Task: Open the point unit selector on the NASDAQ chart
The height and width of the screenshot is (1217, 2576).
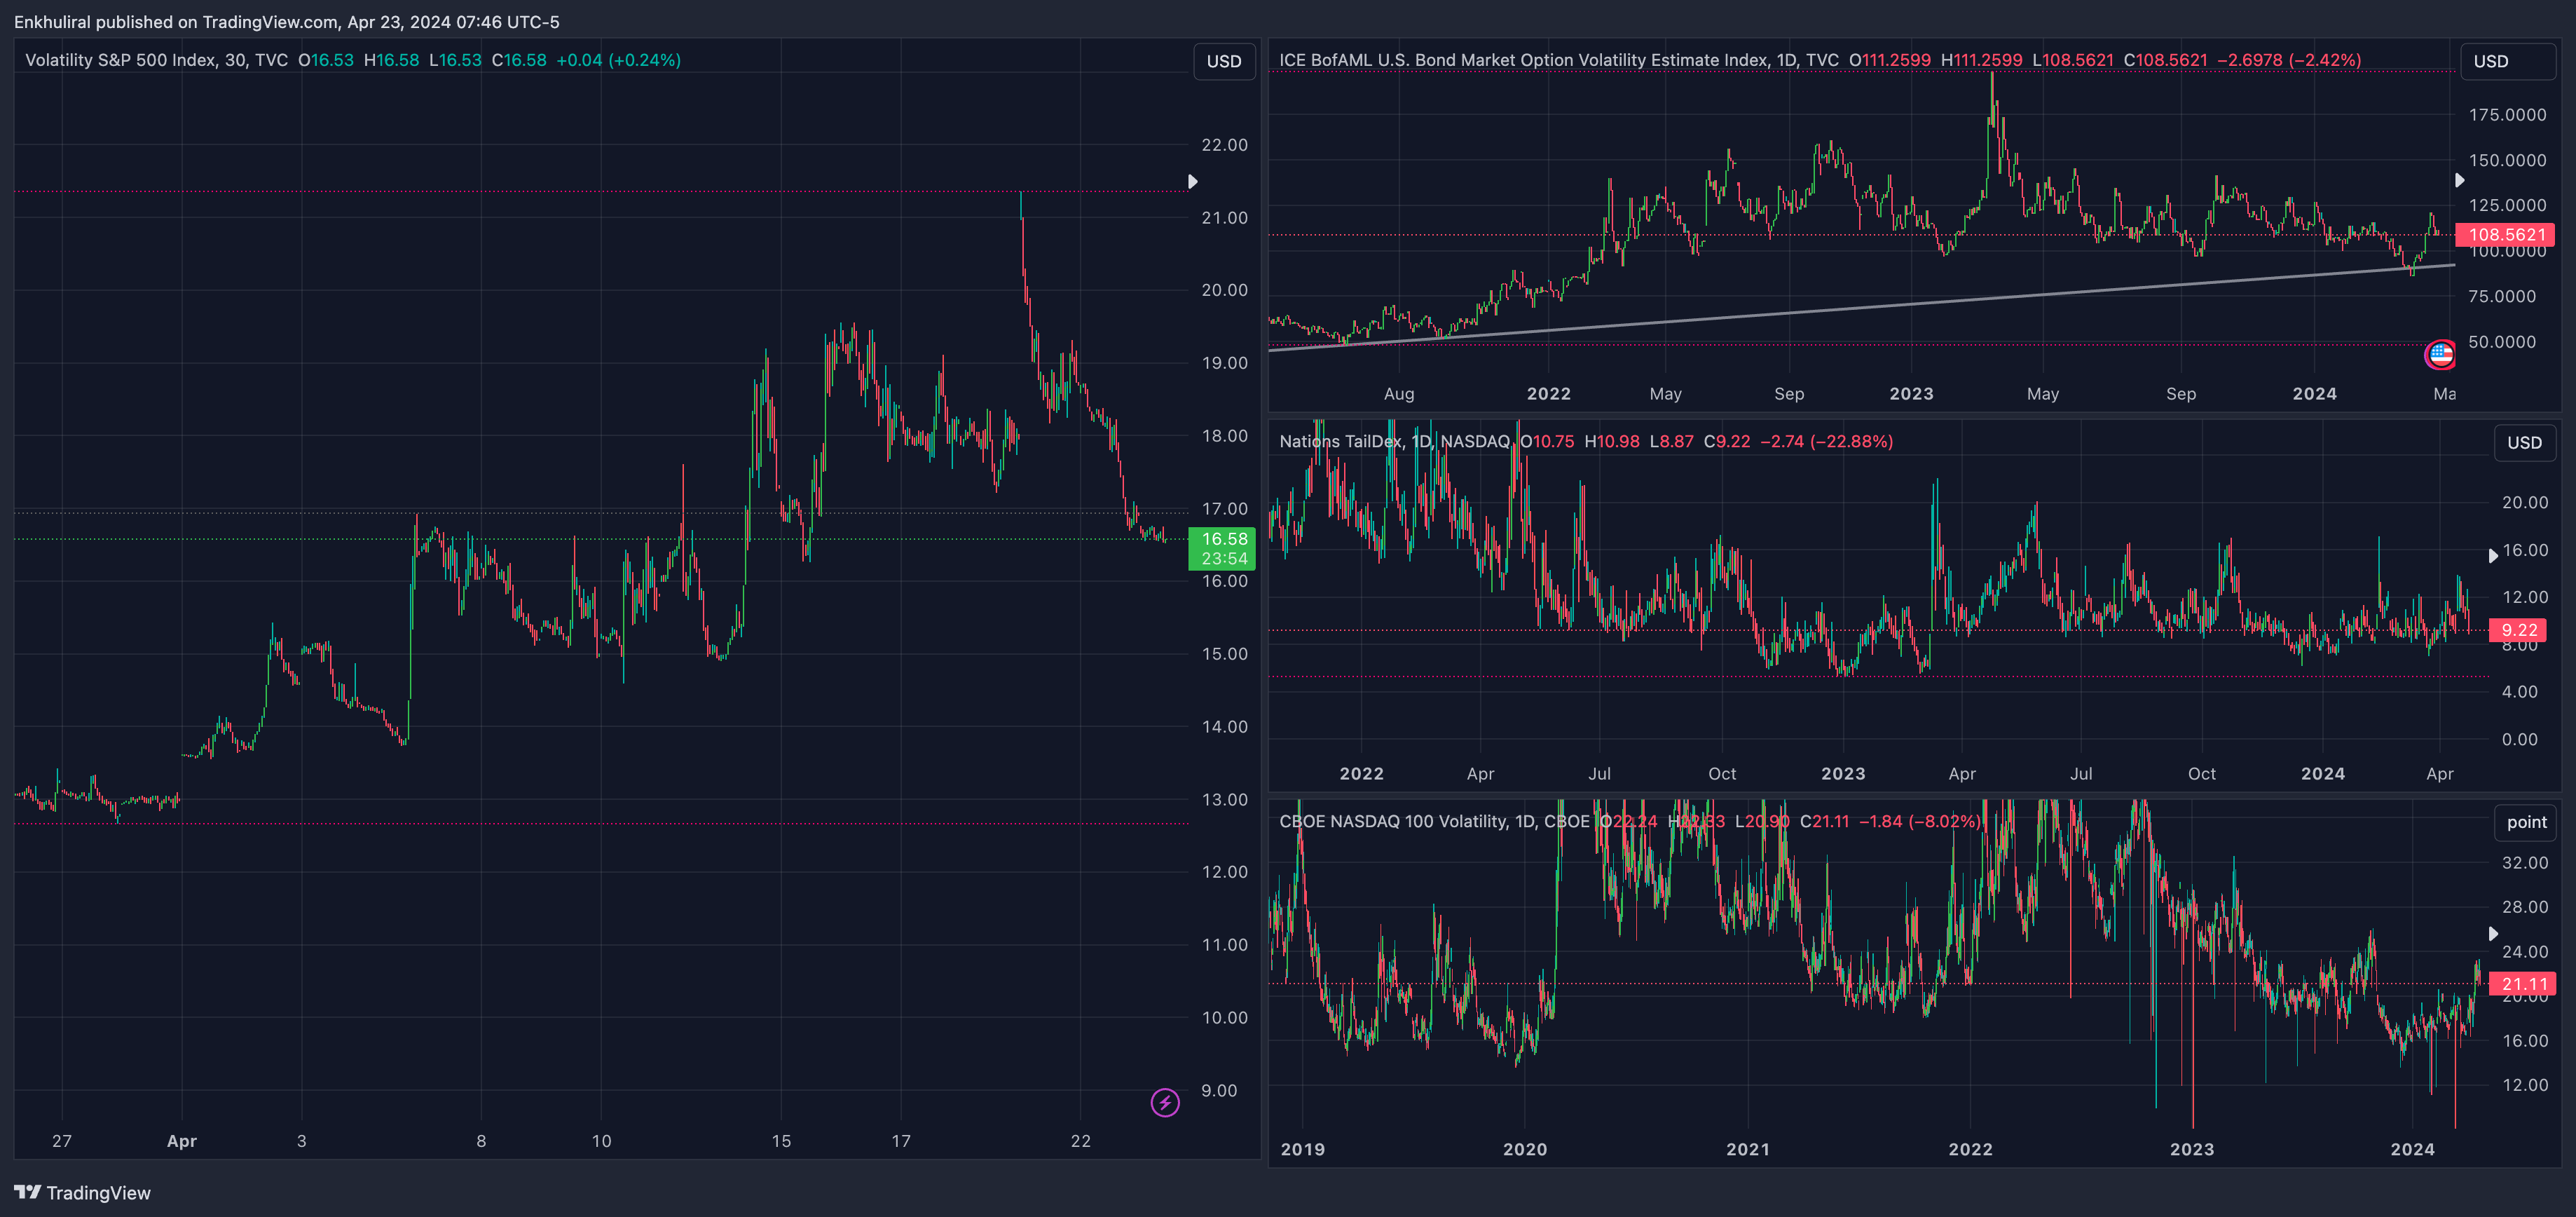Action: 2525,822
